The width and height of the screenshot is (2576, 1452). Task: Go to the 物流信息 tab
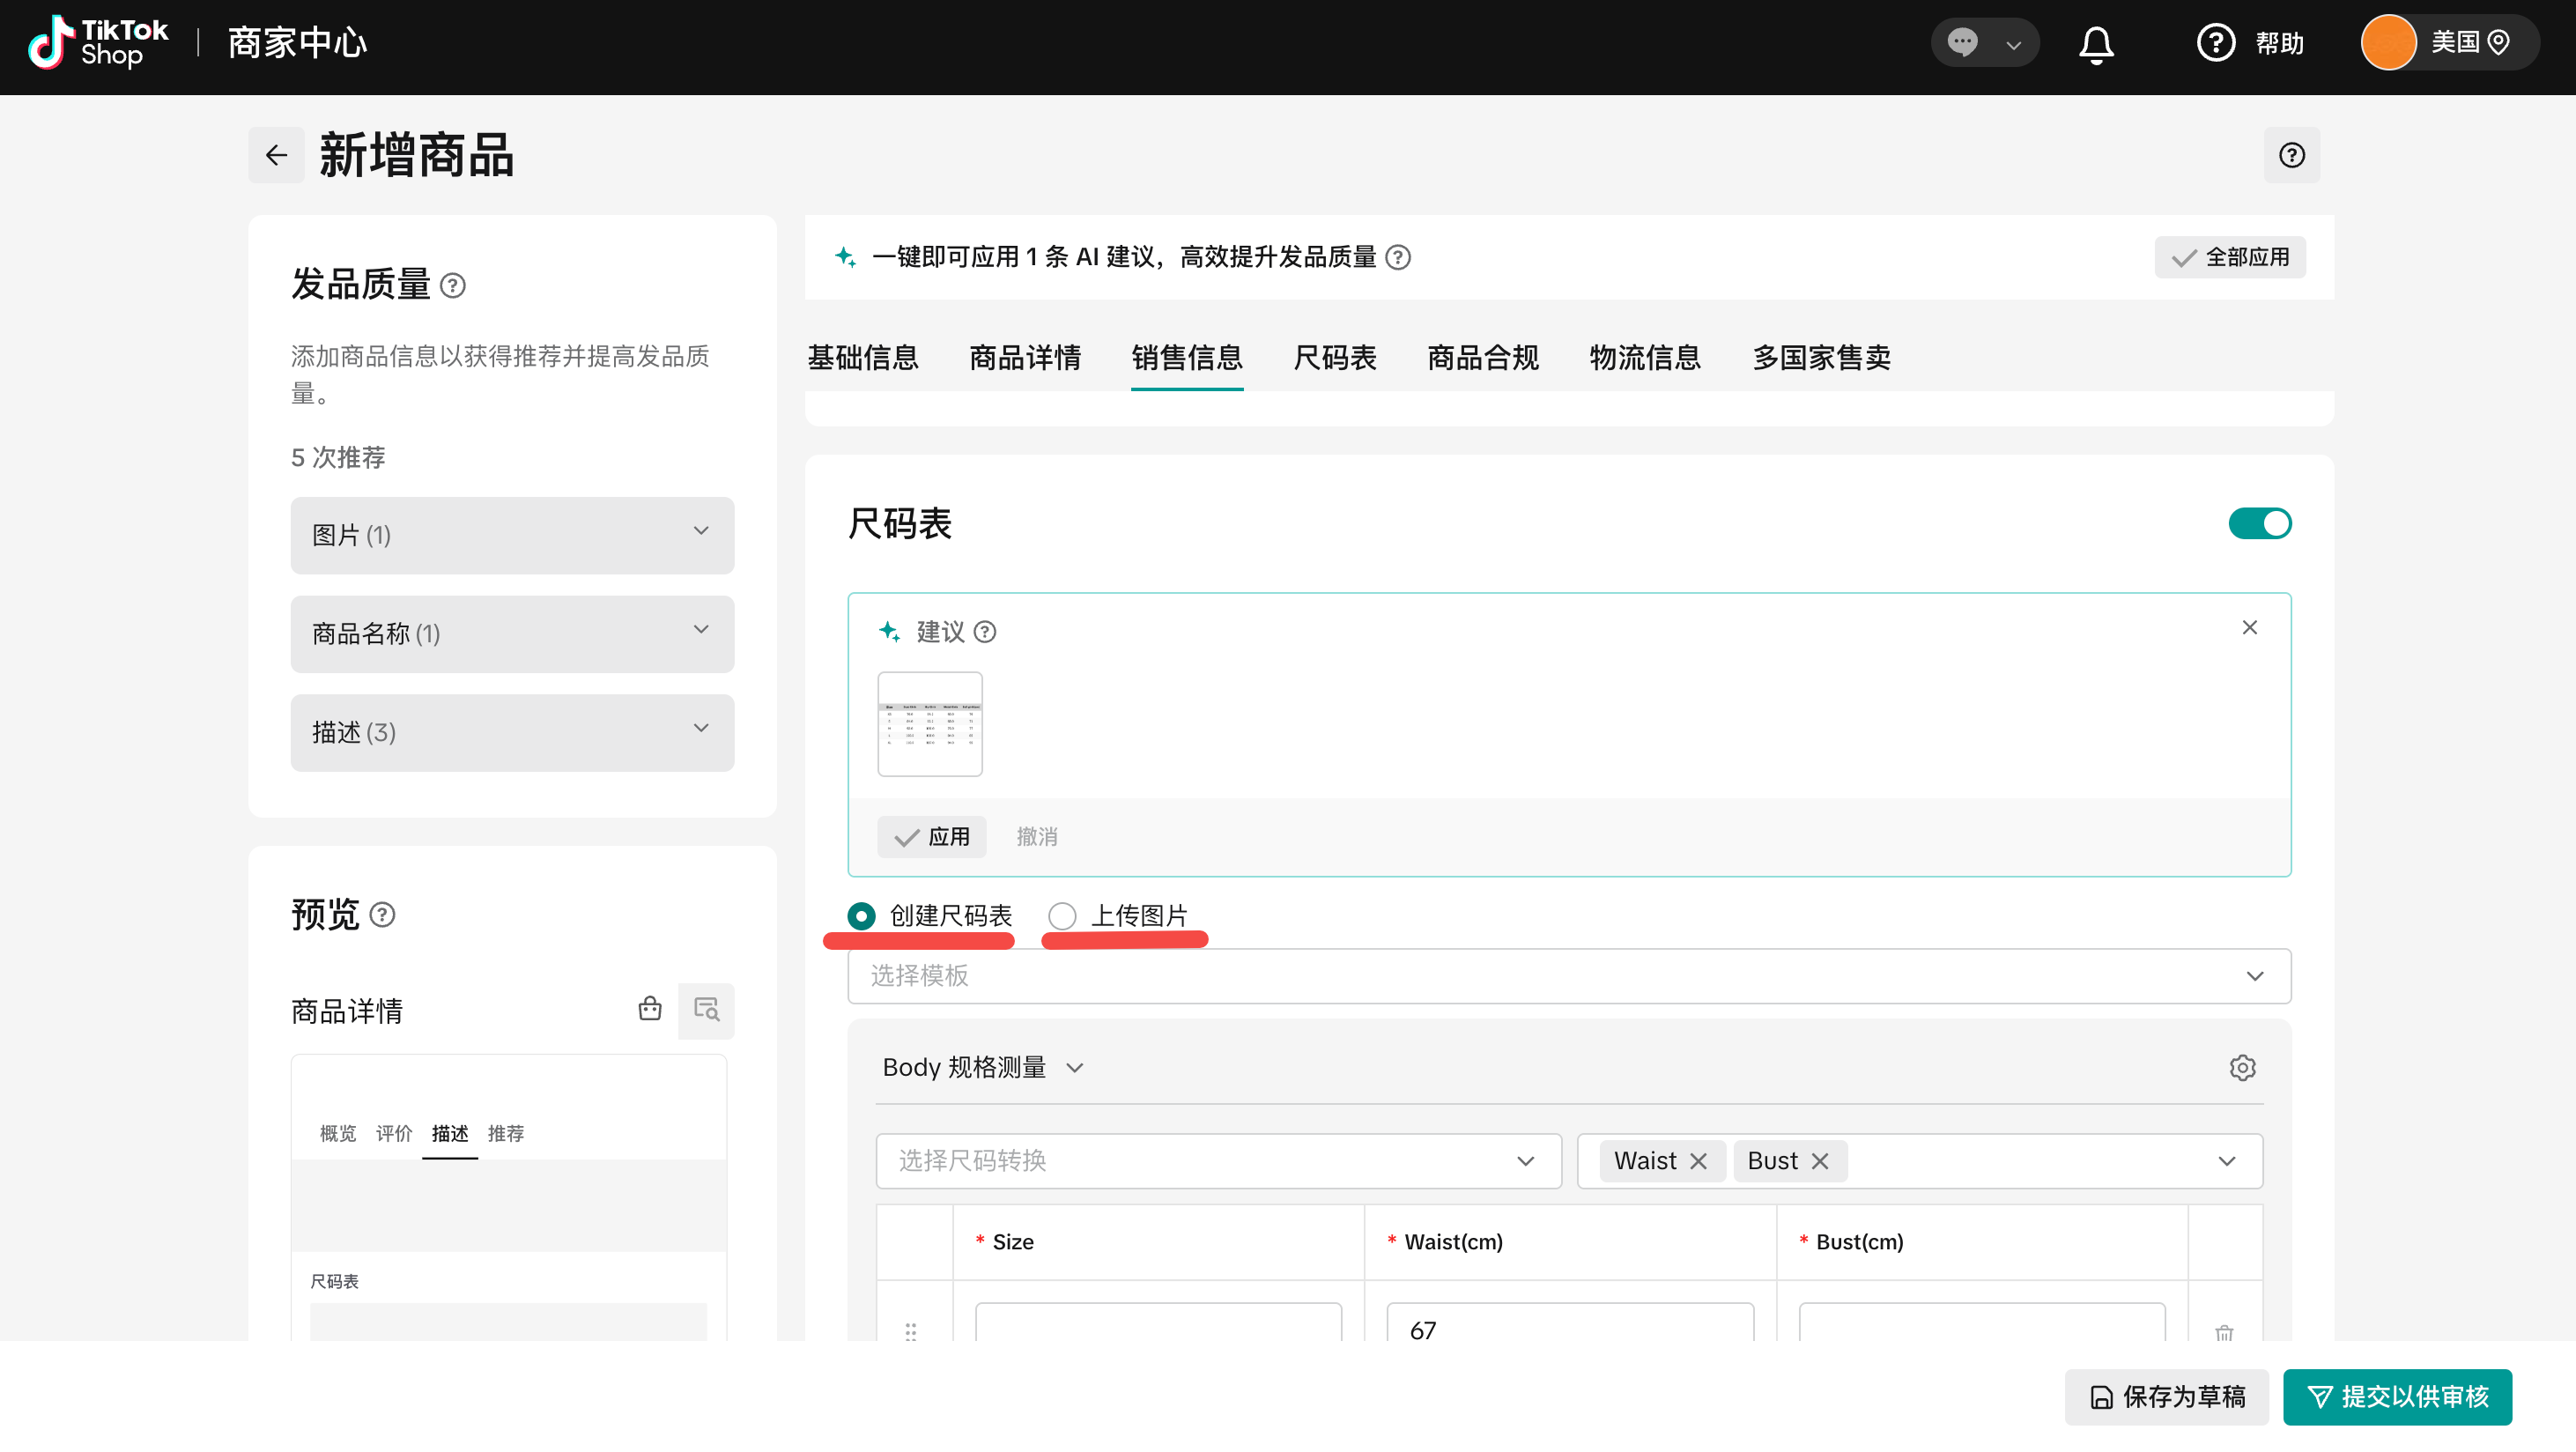1644,357
